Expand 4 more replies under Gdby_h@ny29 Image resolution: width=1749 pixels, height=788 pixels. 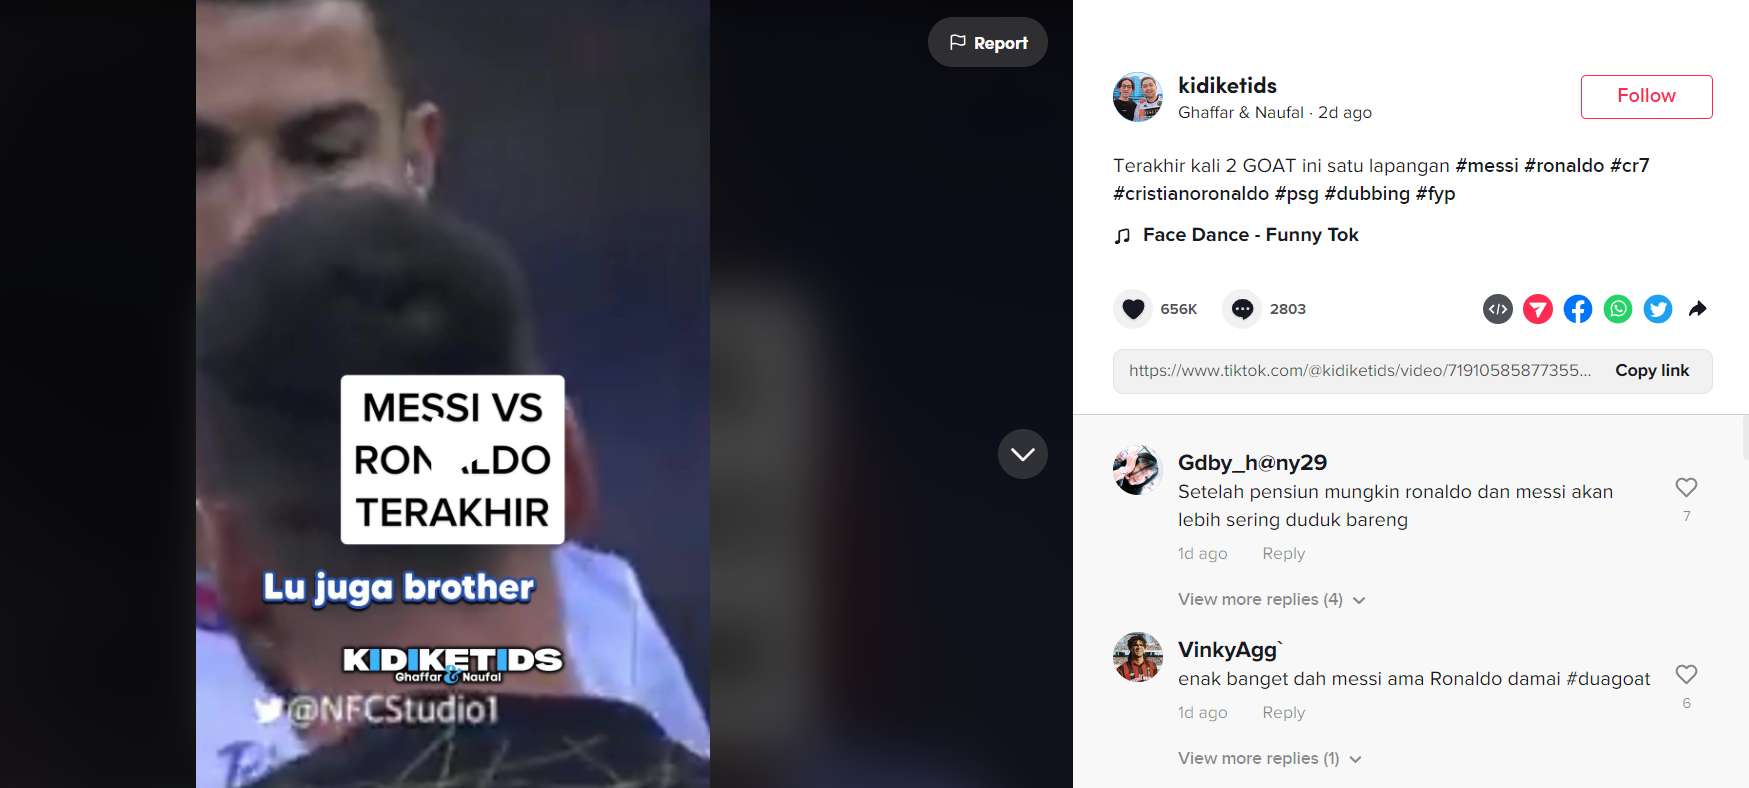[1271, 599]
